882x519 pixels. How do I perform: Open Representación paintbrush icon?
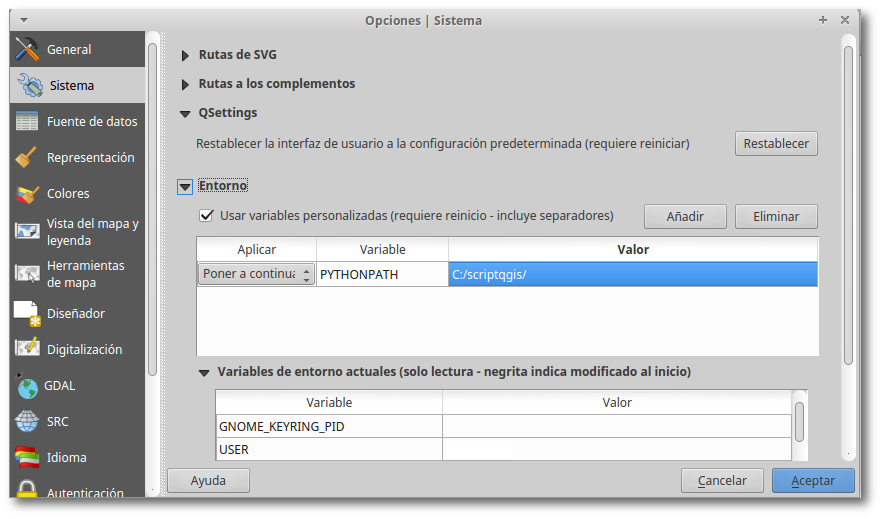click(x=27, y=157)
